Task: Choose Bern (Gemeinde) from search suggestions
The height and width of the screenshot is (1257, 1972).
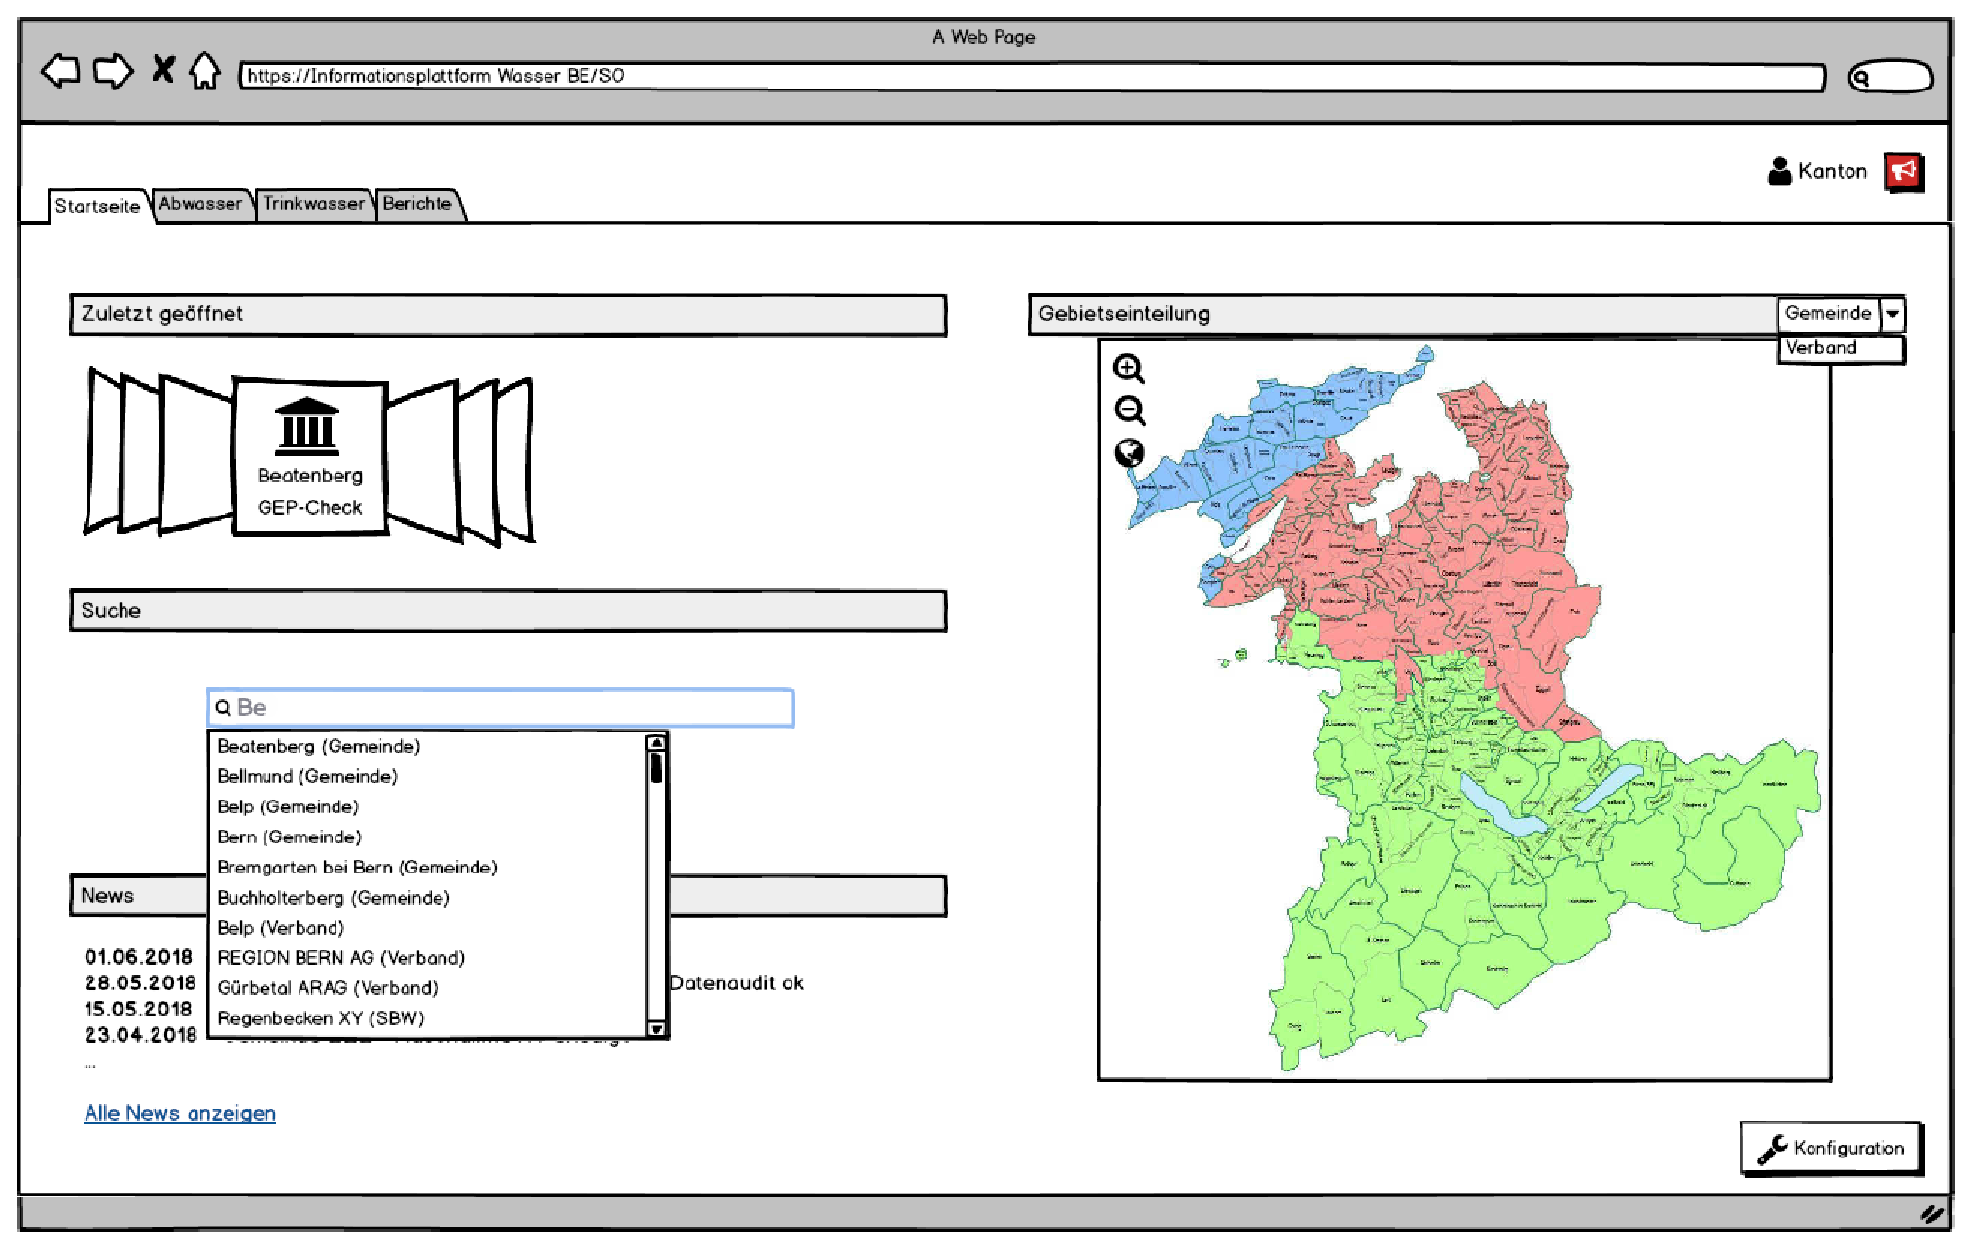Action: click(x=289, y=837)
